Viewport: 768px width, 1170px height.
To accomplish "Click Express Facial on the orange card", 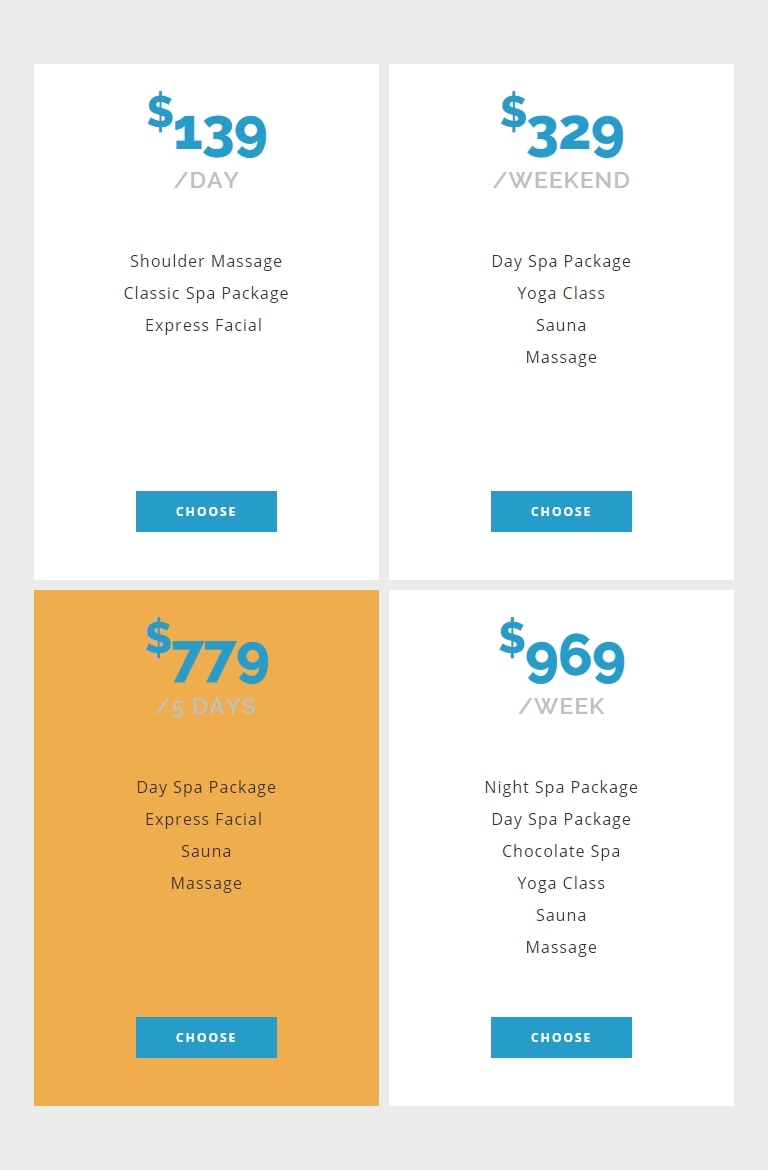I will (204, 819).
